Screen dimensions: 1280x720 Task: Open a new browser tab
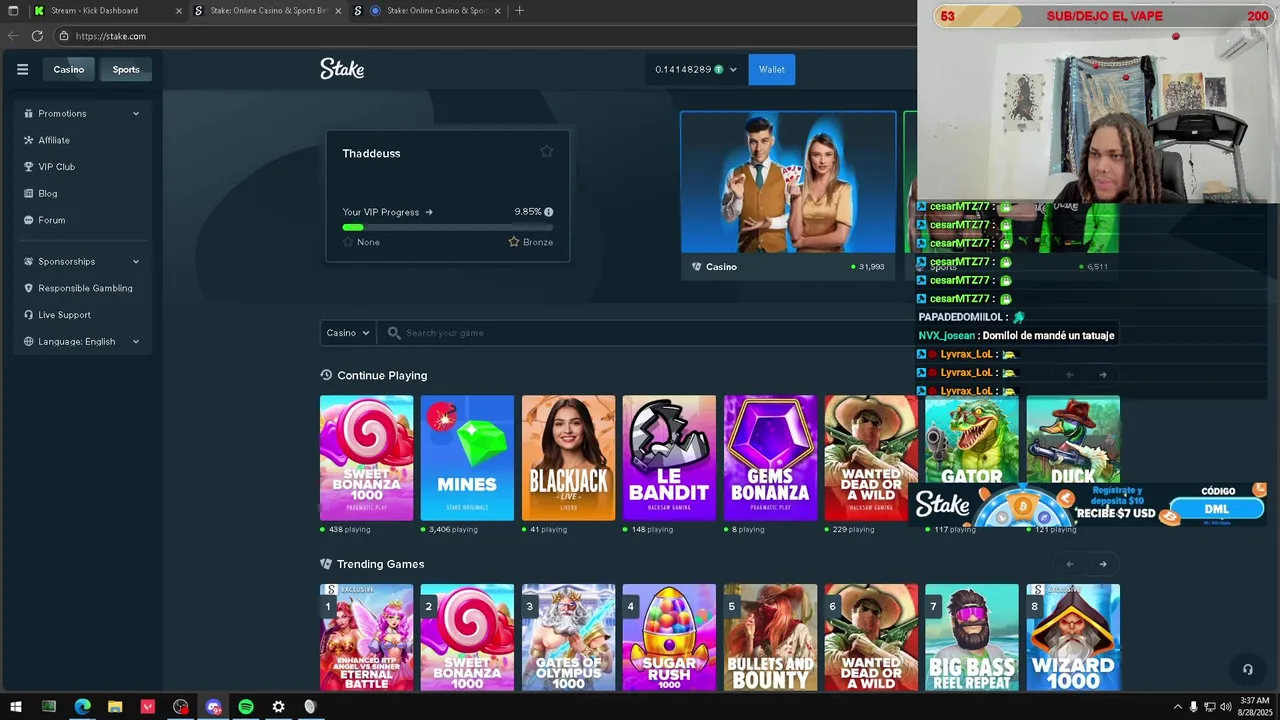pyautogui.click(x=519, y=10)
